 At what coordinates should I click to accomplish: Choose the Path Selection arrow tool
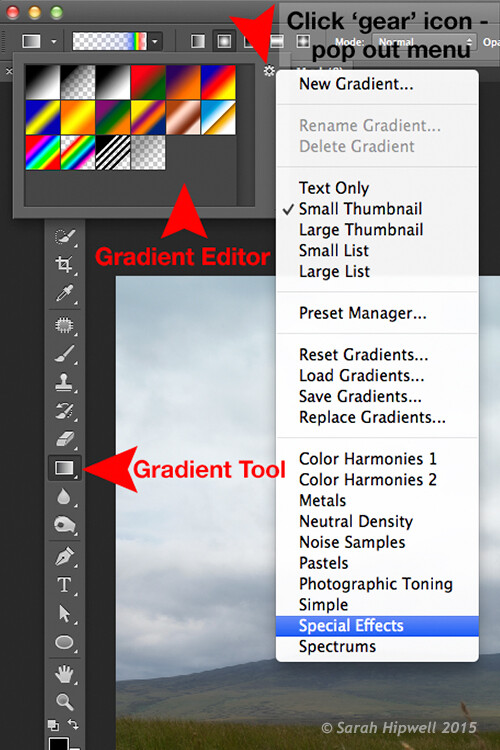pyautogui.click(x=64, y=613)
